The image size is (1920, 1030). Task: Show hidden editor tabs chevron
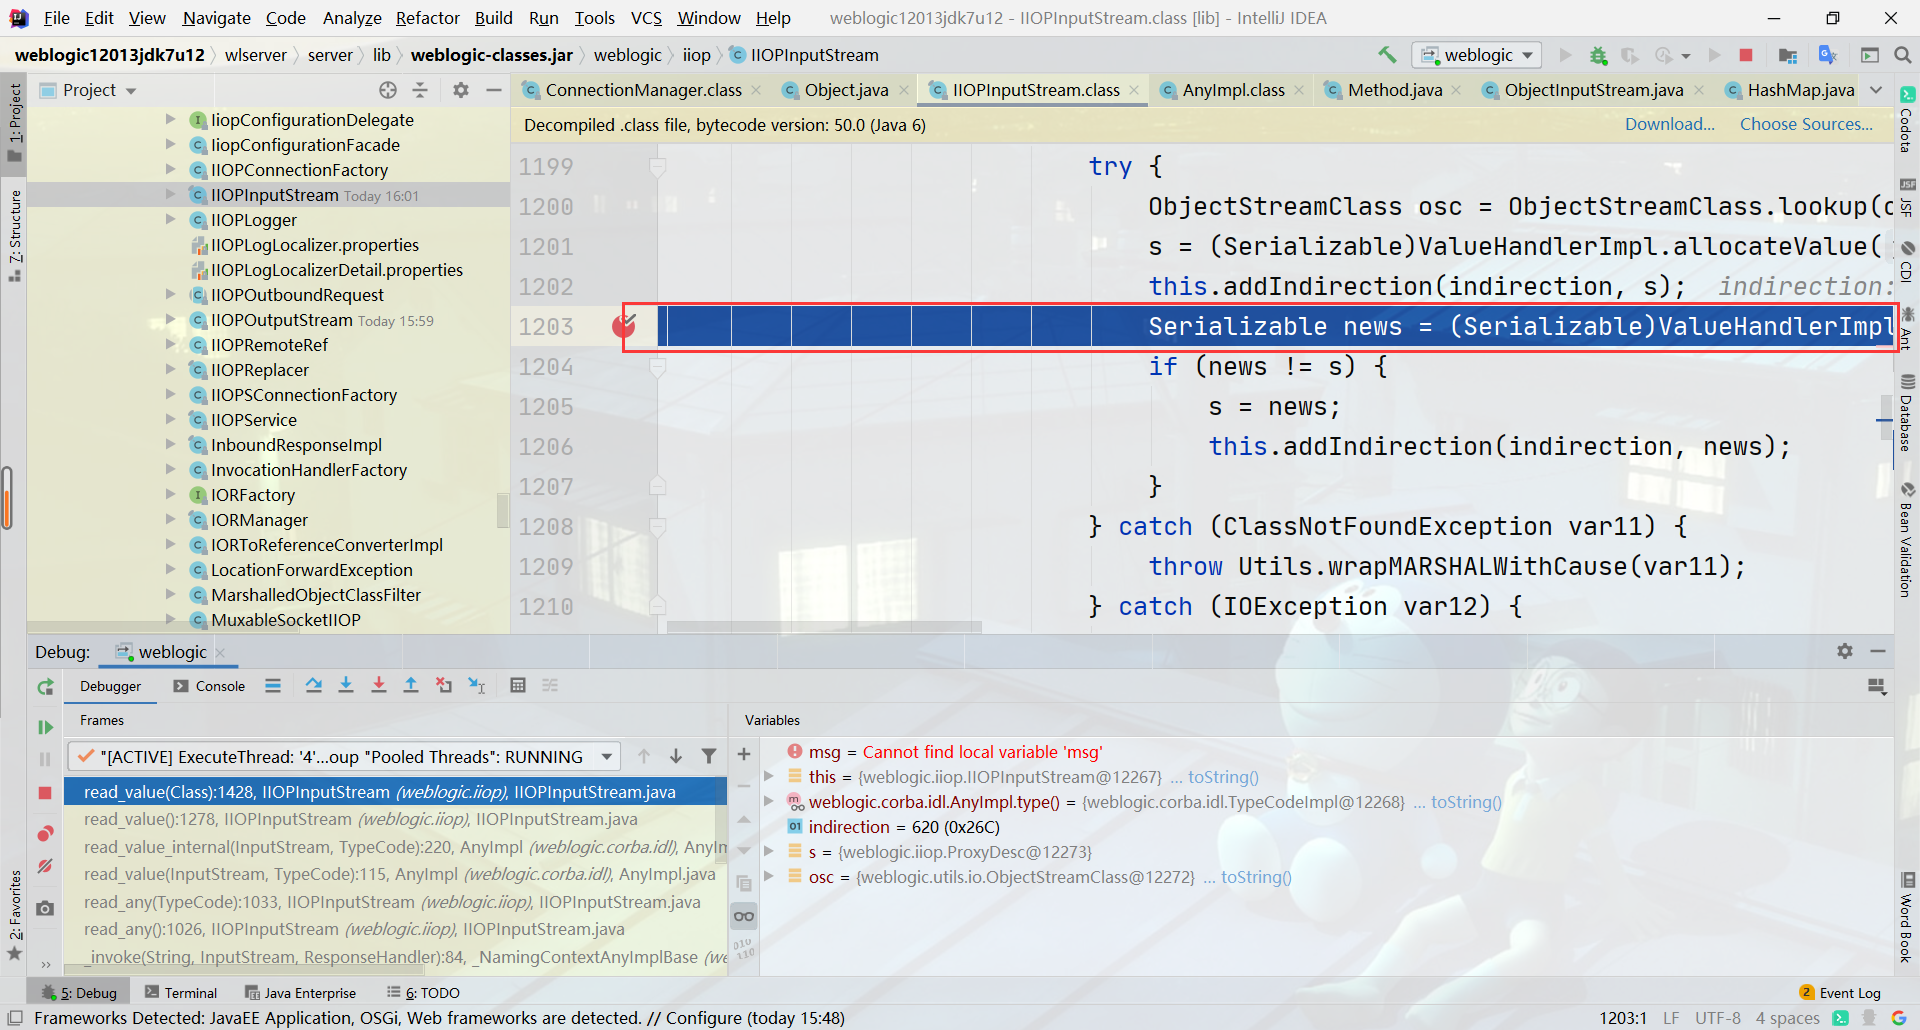[1876, 90]
